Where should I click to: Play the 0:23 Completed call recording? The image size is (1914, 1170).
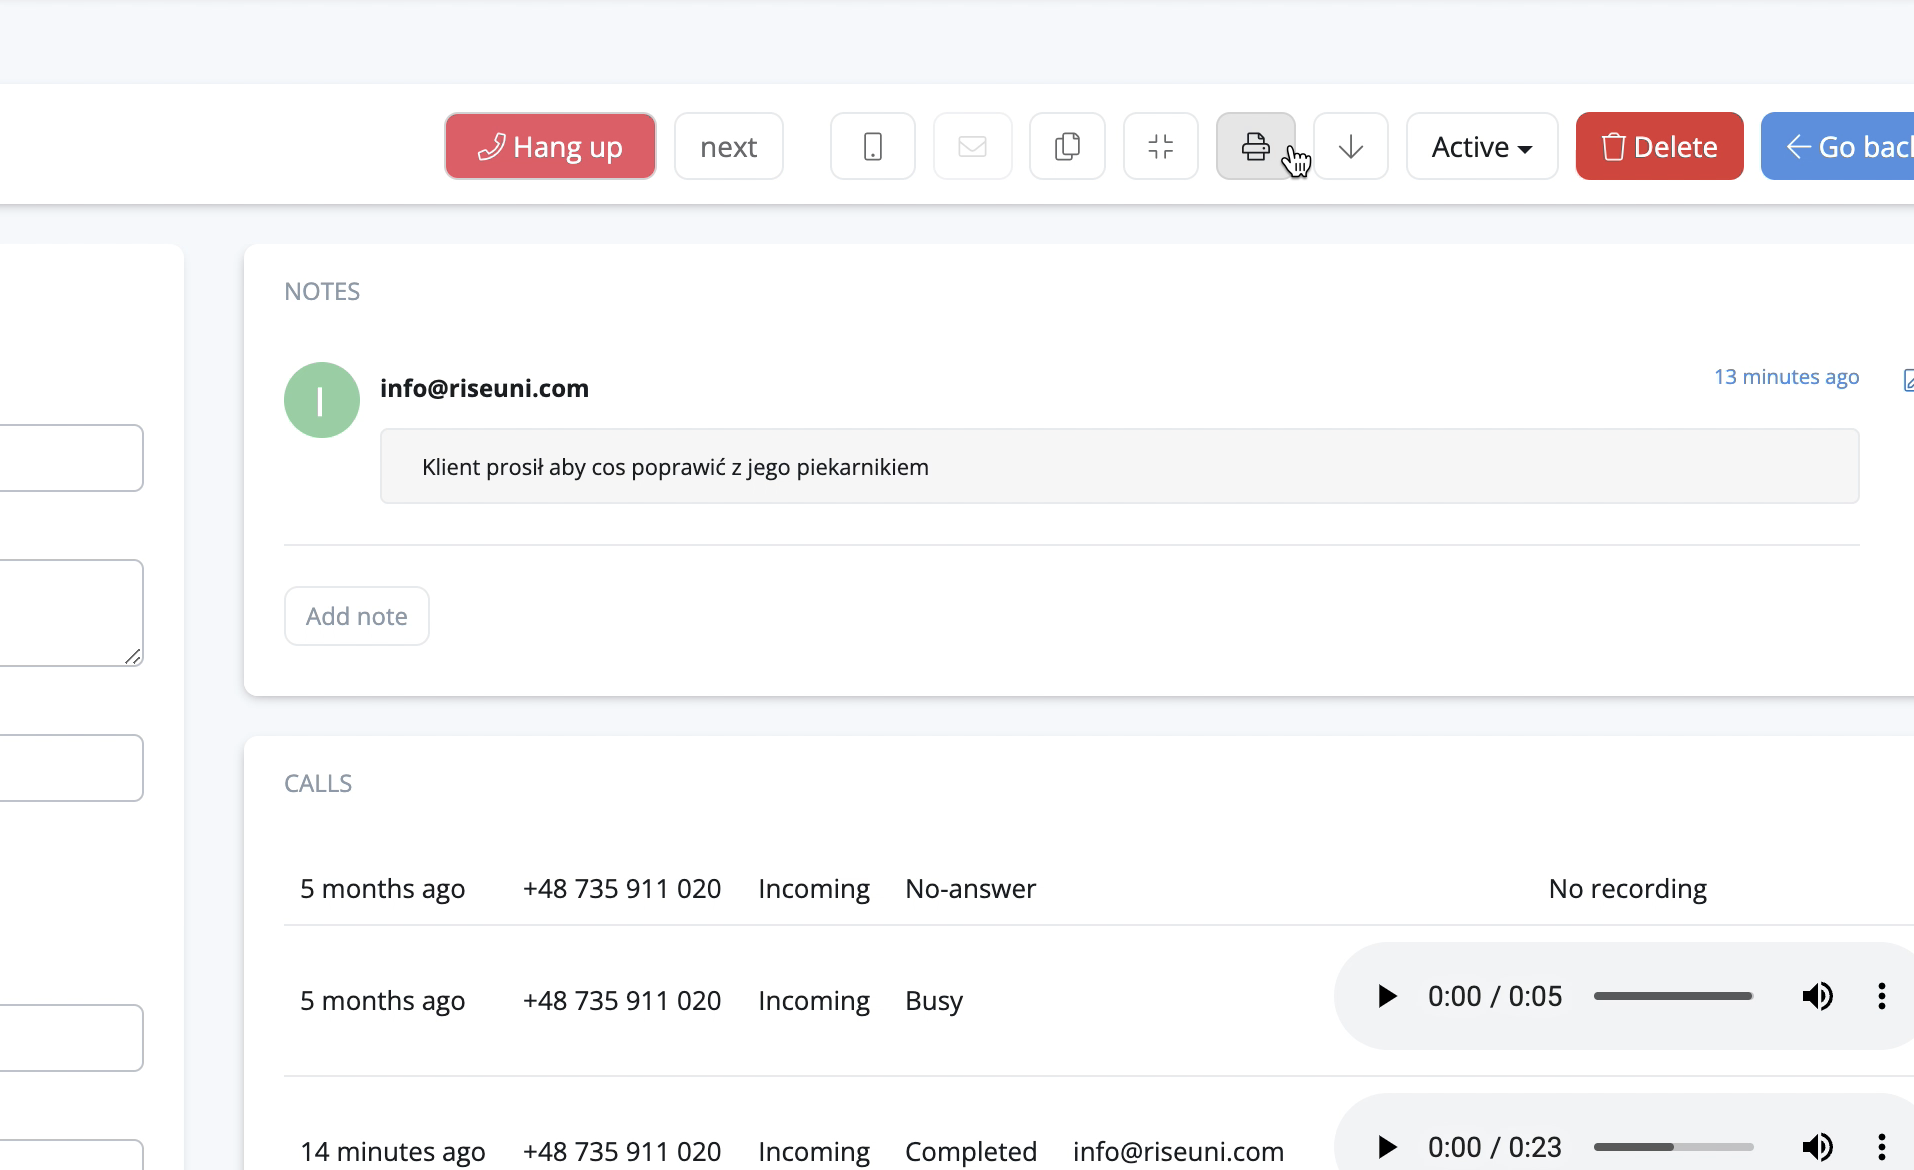1387,1147
